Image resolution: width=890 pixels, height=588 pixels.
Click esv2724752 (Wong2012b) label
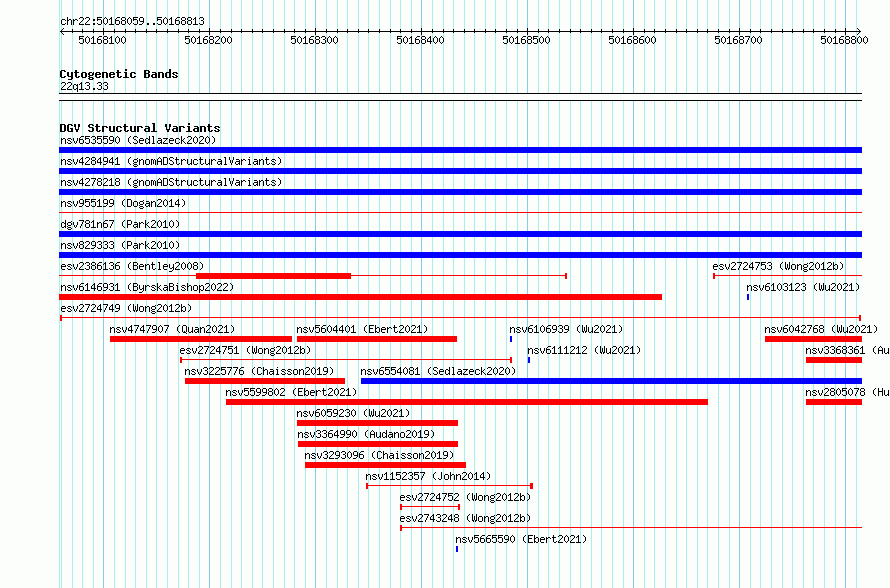465,497
